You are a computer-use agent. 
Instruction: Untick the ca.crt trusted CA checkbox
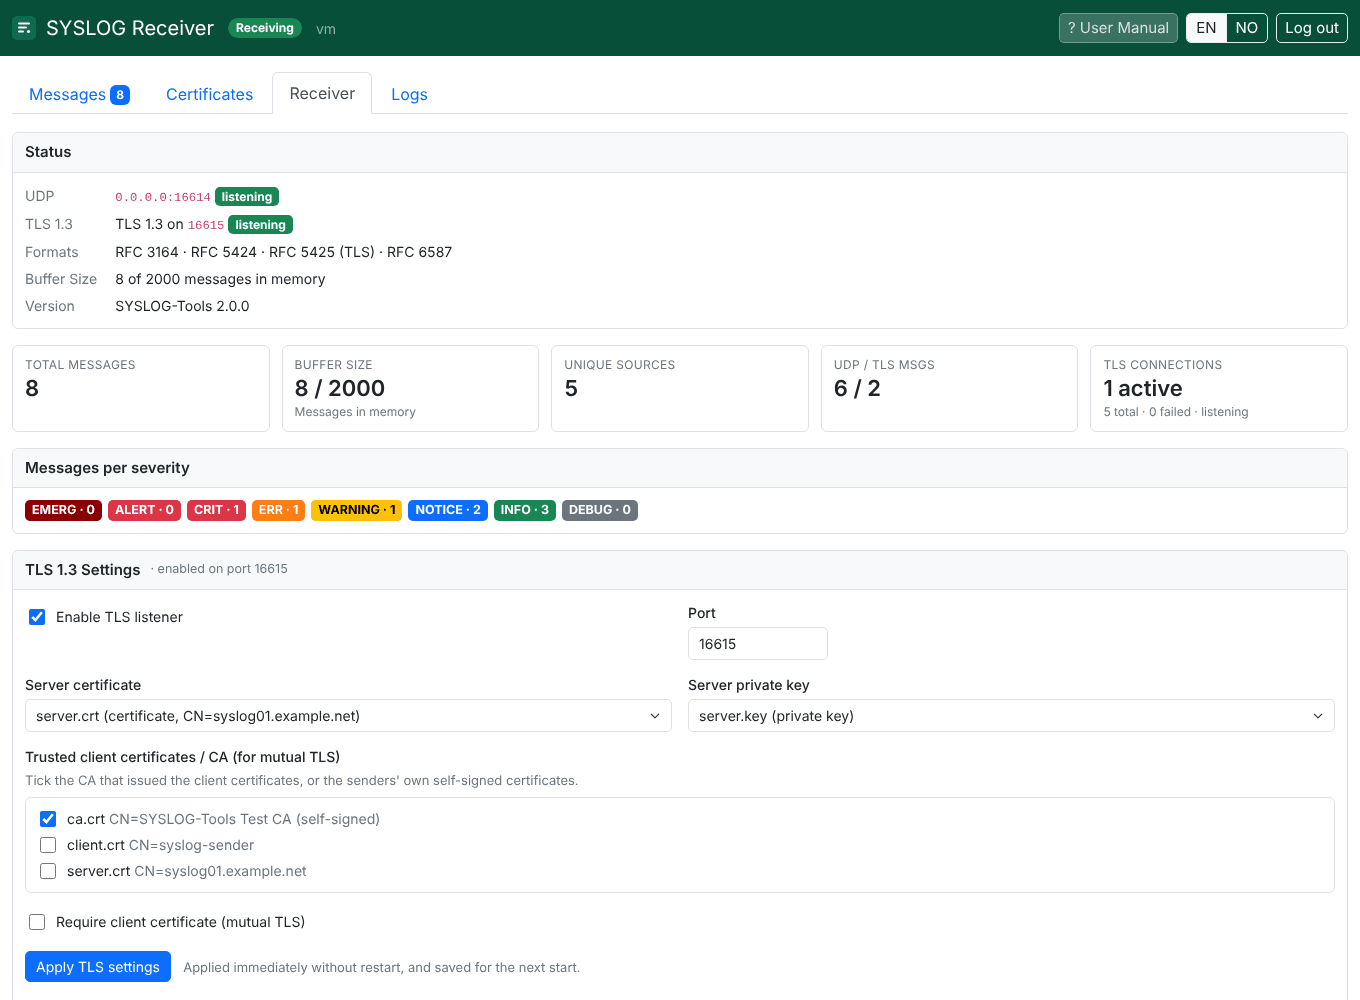click(48, 819)
